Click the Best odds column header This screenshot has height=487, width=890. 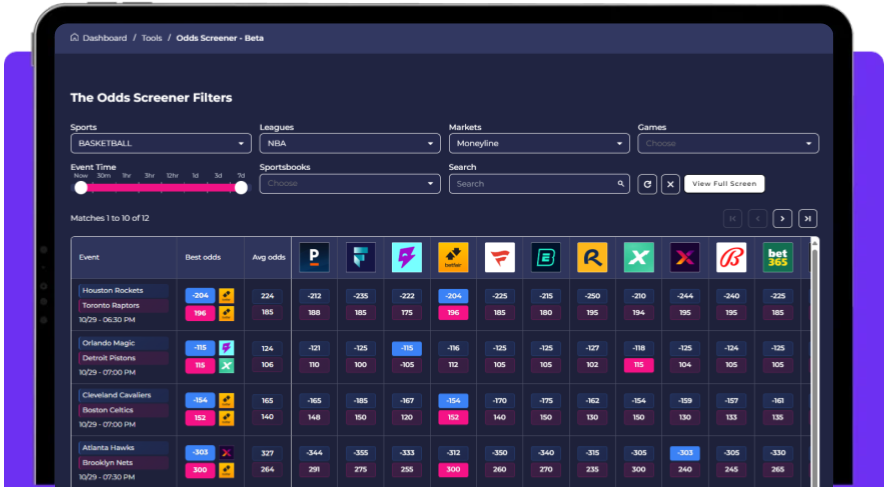click(203, 257)
